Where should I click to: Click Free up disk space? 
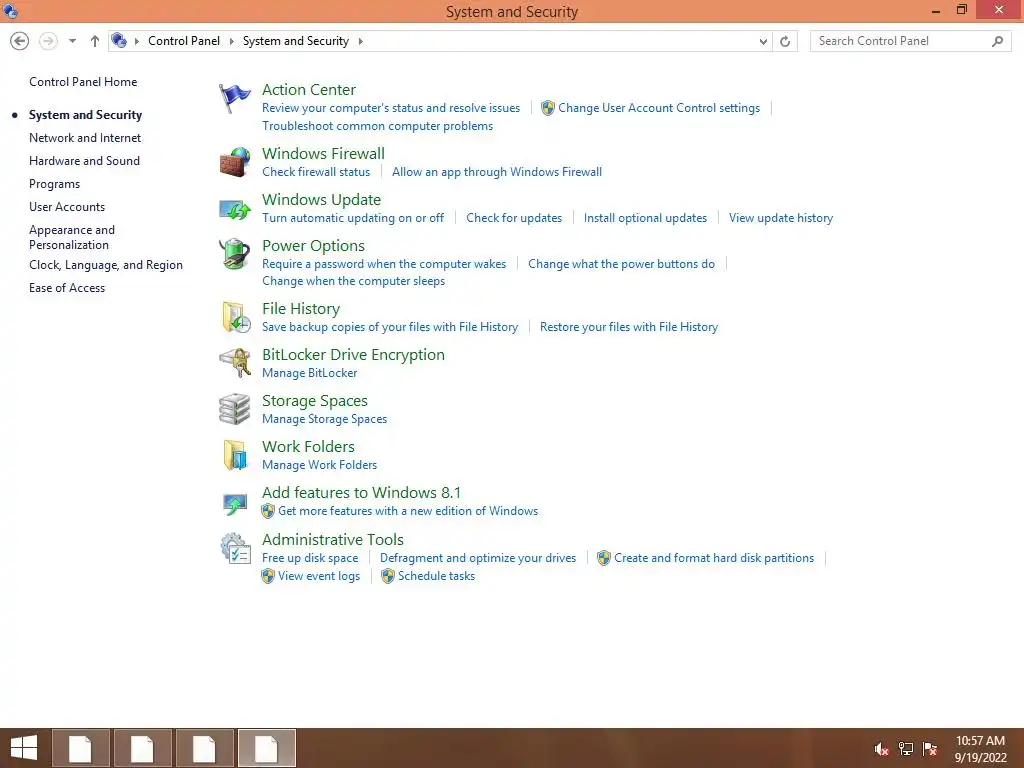click(310, 558)
